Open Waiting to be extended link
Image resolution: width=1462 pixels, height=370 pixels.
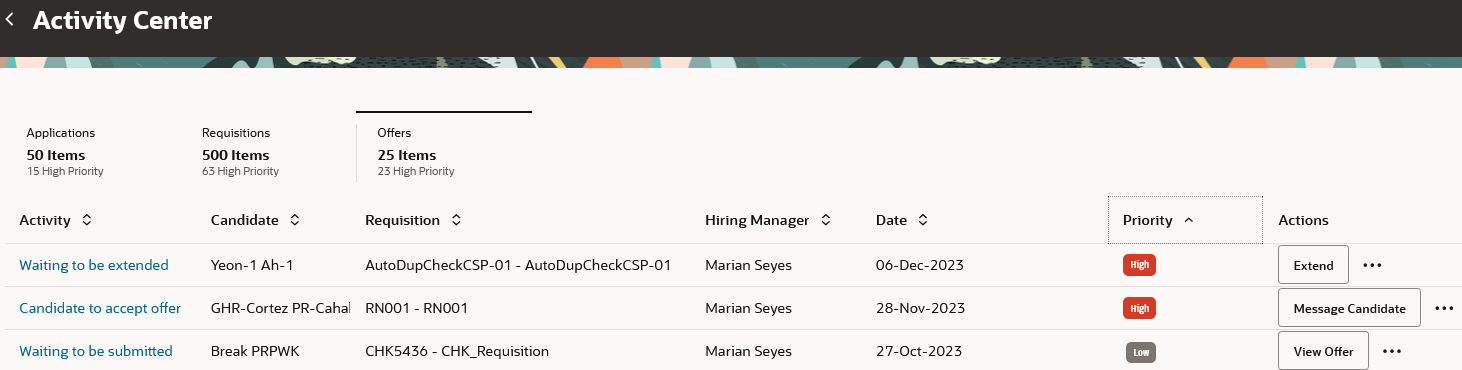[94, 265]
